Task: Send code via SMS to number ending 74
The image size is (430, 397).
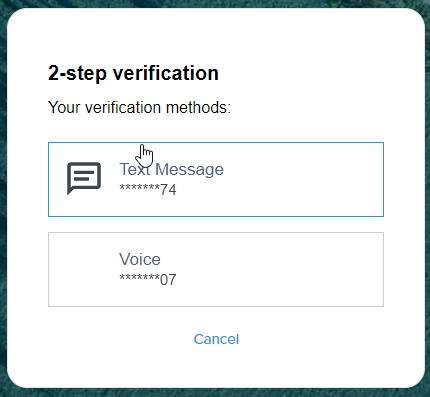Action: click(x=216, y=179)
